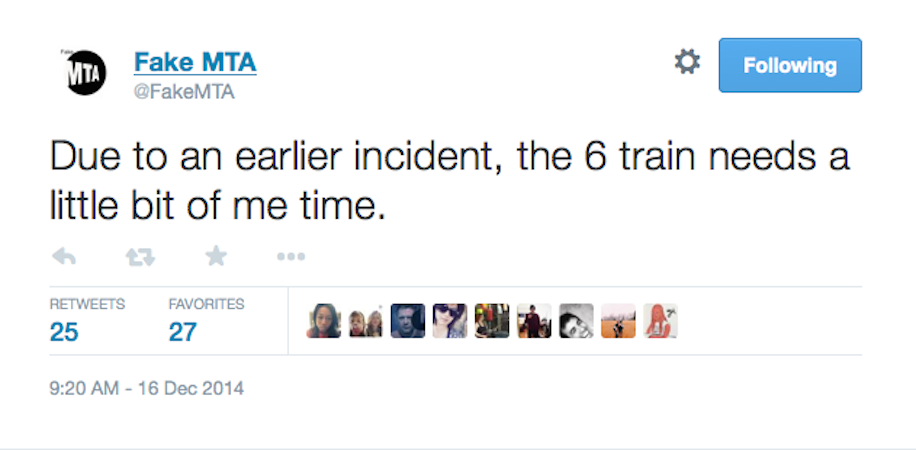Click the tweet text about the 6 train
The width and height of the screenshot is (916, 450).
450,178
